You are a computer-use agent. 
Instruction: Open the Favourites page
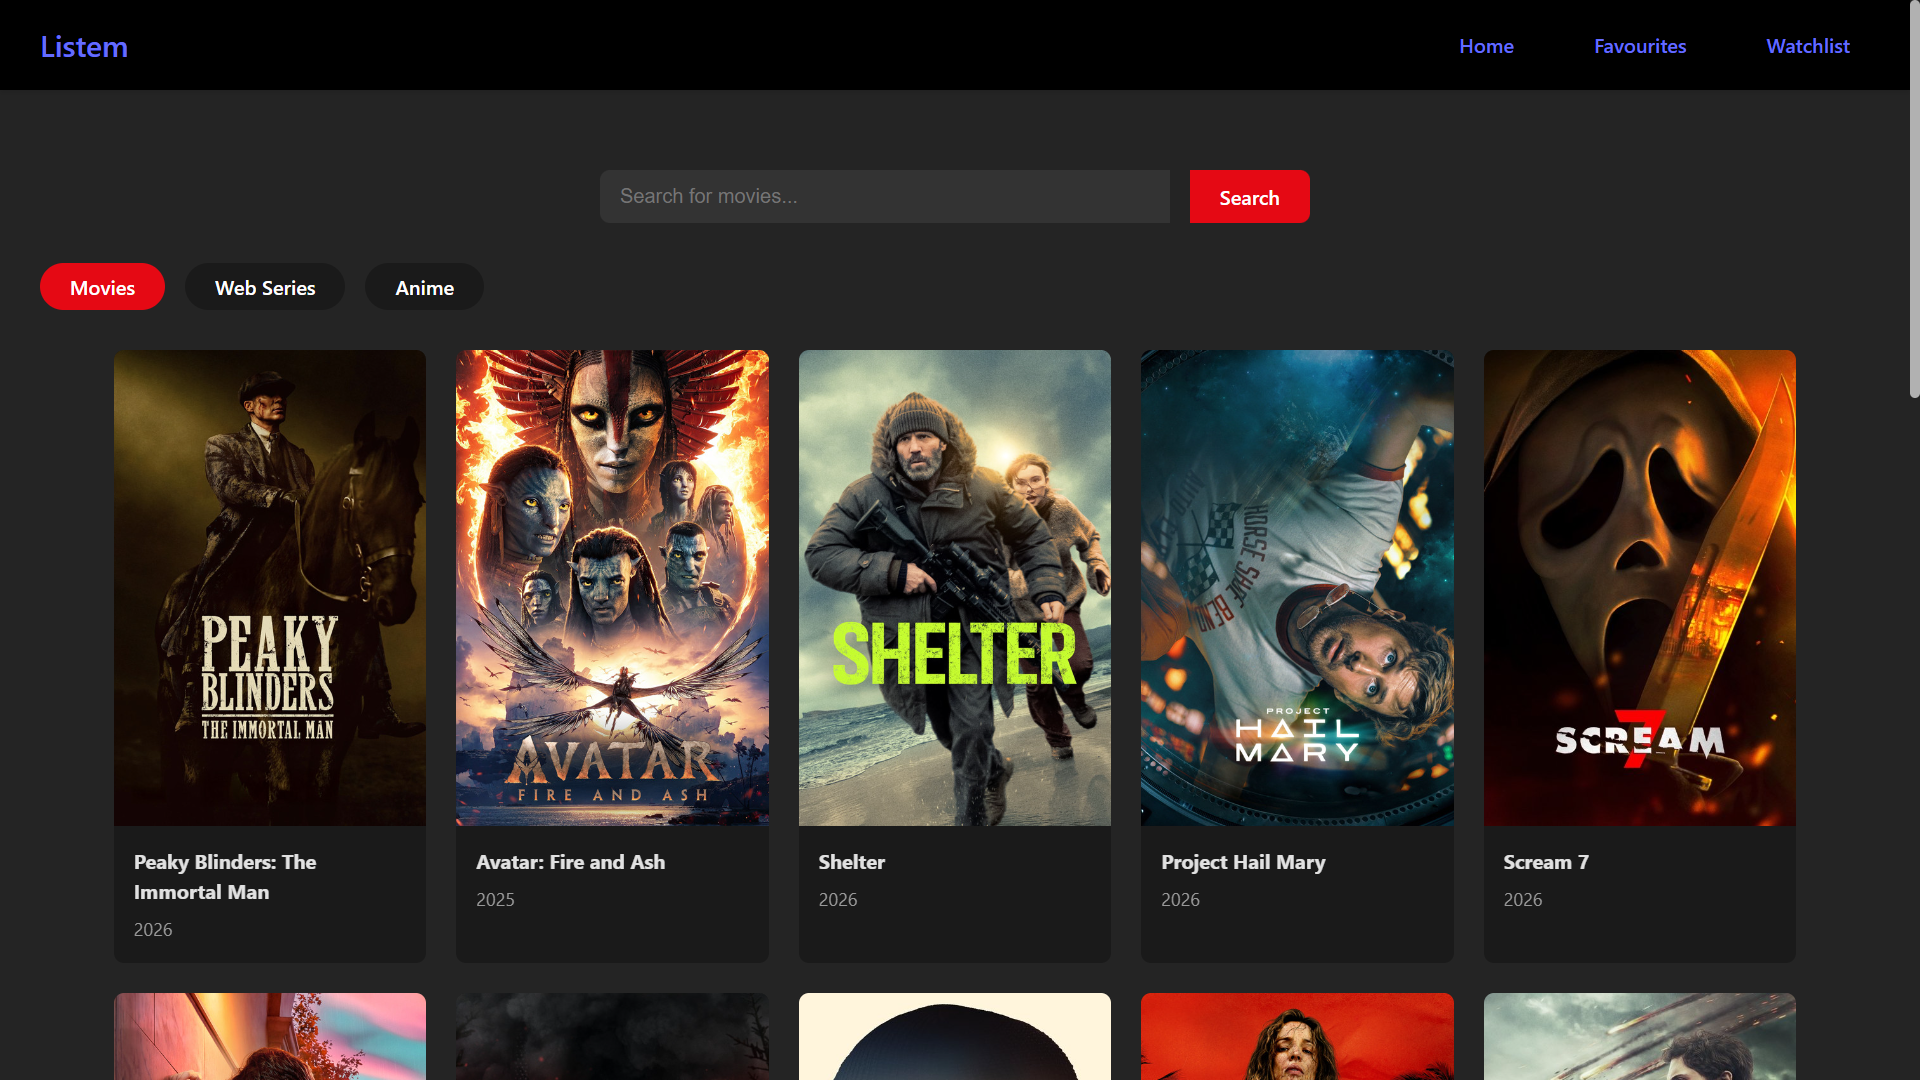(1640, 46)
